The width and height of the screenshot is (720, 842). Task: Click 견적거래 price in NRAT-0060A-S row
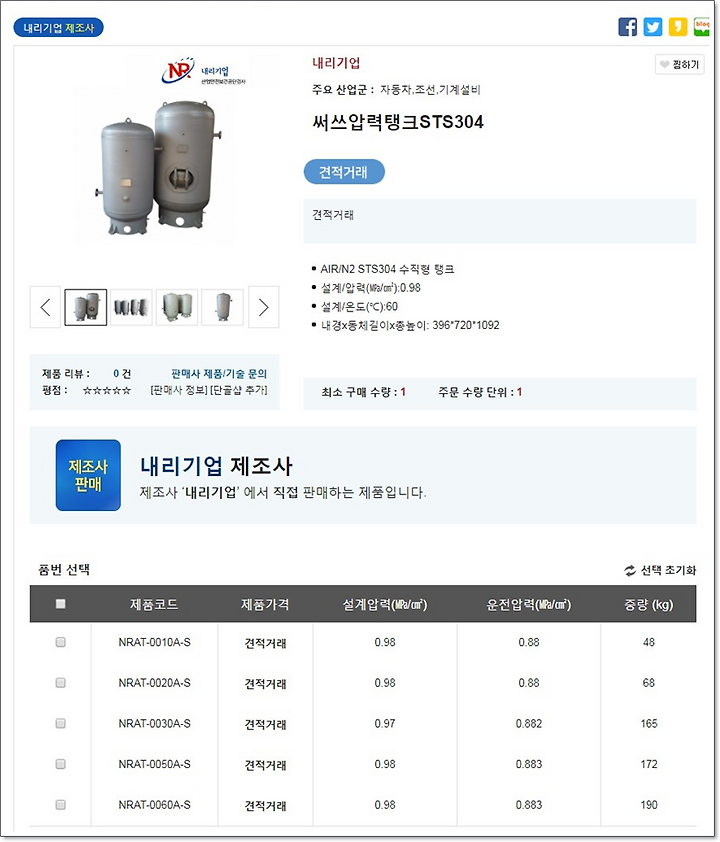click(265, 805)
